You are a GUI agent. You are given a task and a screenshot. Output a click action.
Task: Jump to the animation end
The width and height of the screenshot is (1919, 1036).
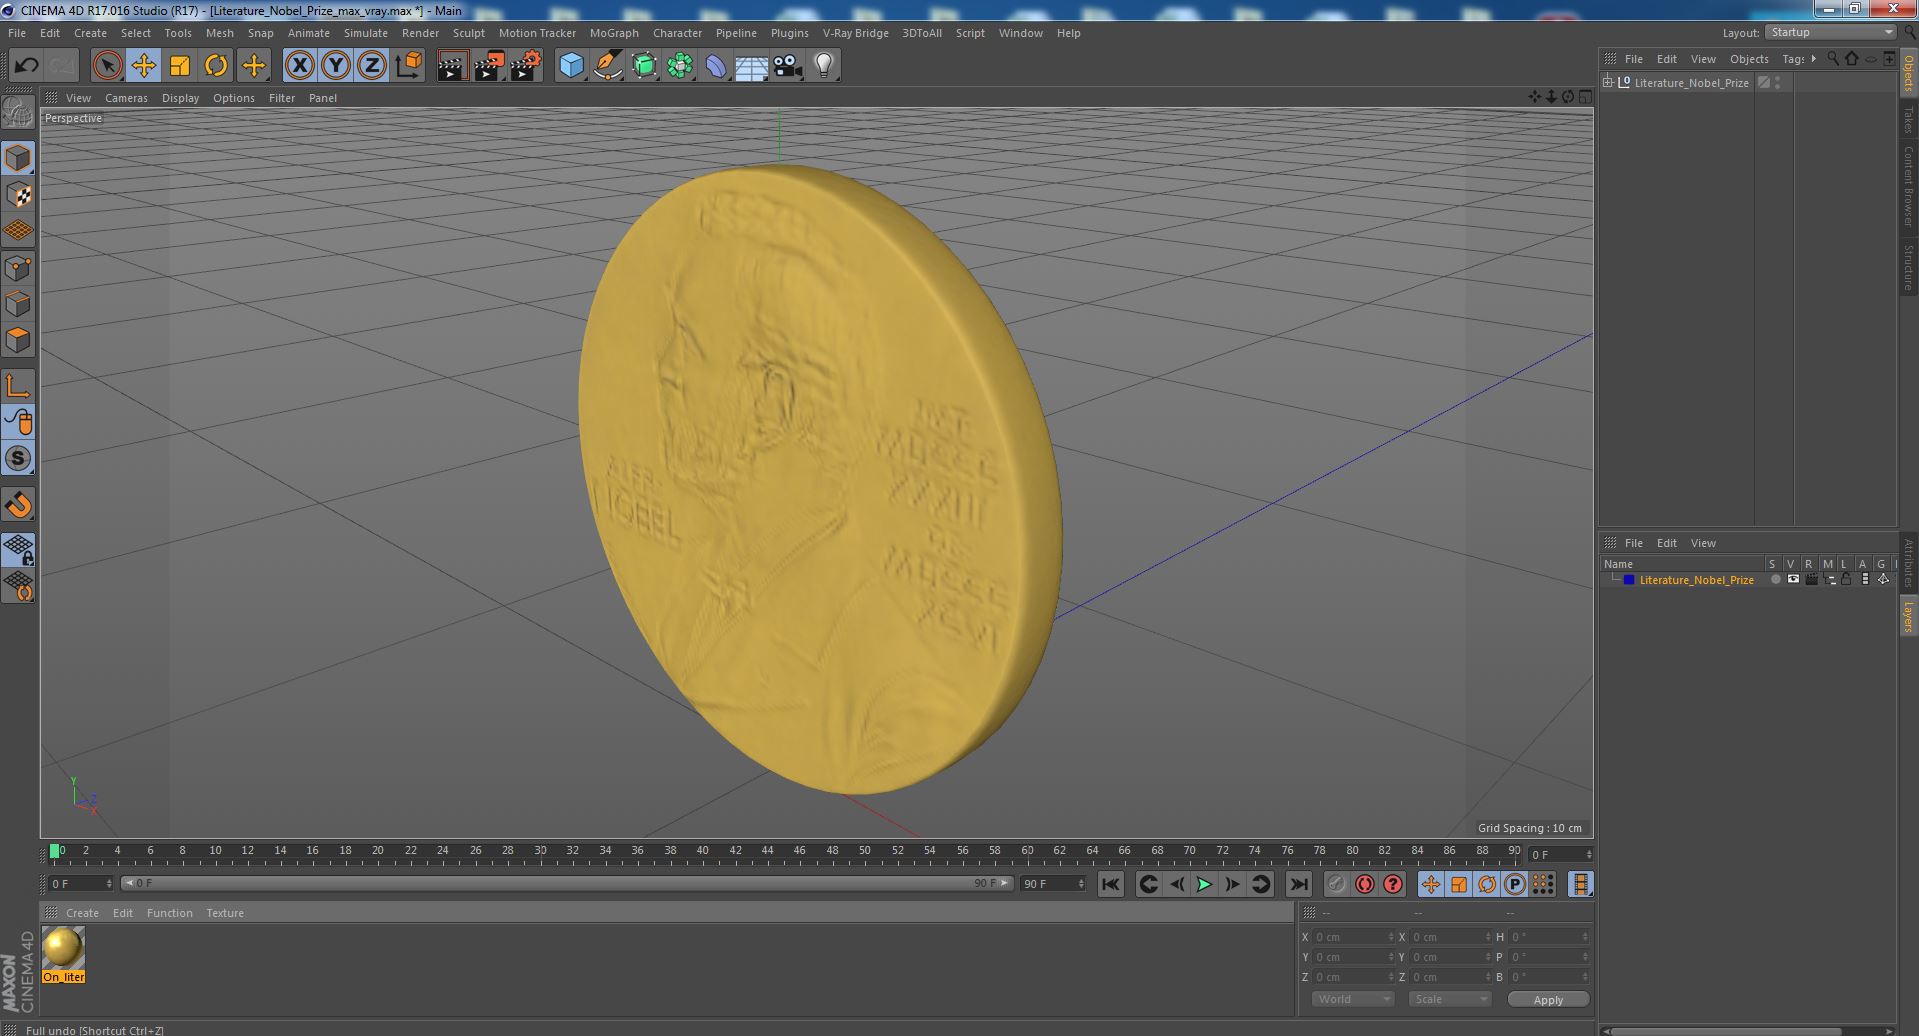coord(1298,884)
